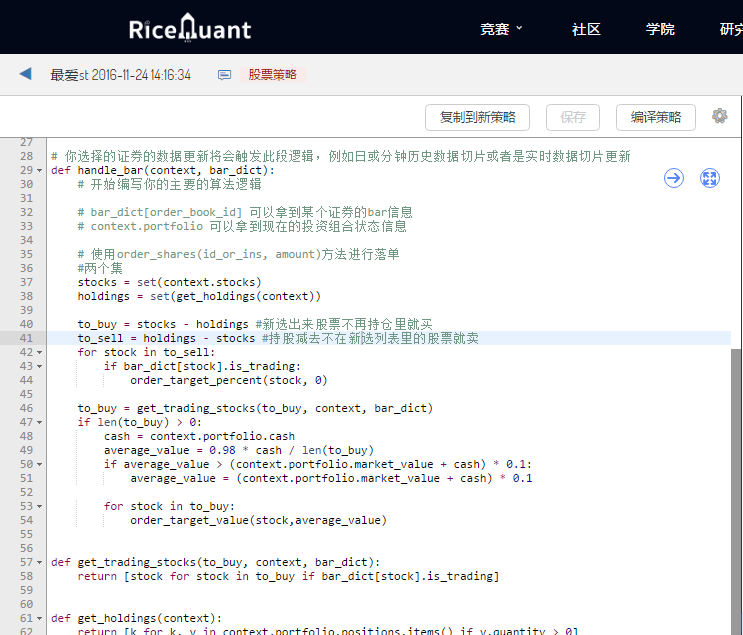Open the editor settings gear
Image resolution: width=743 pixels, height=635 pixels.
[x=719, y=116]
